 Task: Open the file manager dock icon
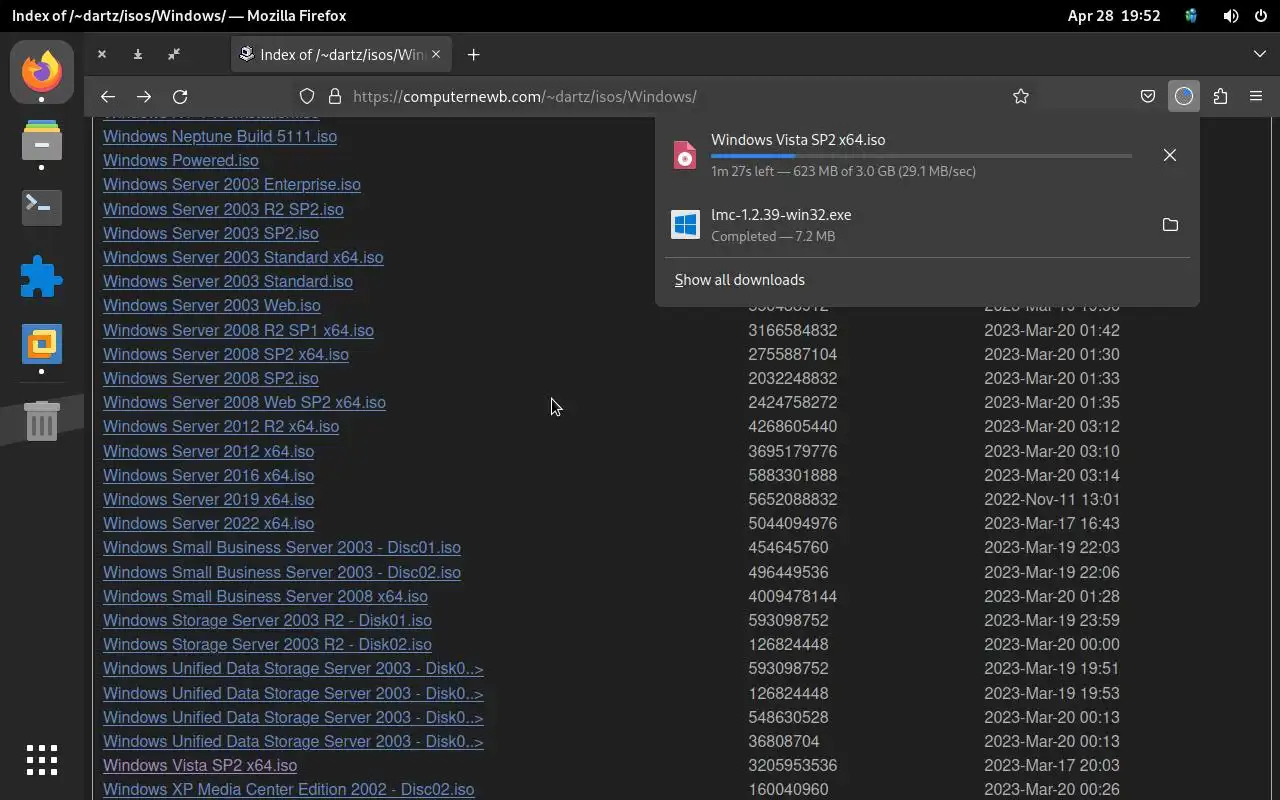(x=42, y=141)
